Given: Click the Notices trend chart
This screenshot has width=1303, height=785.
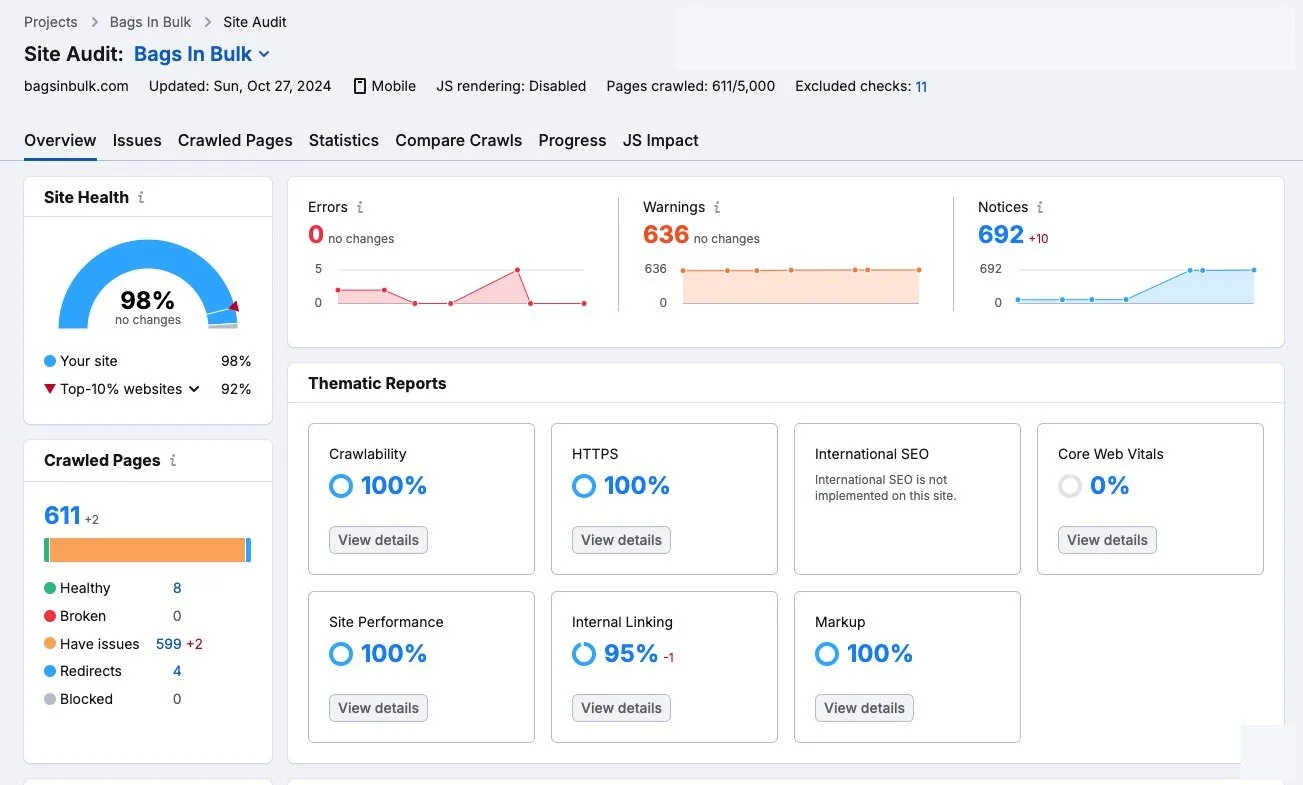Looking at the screenshot, I should point(1135,285).
